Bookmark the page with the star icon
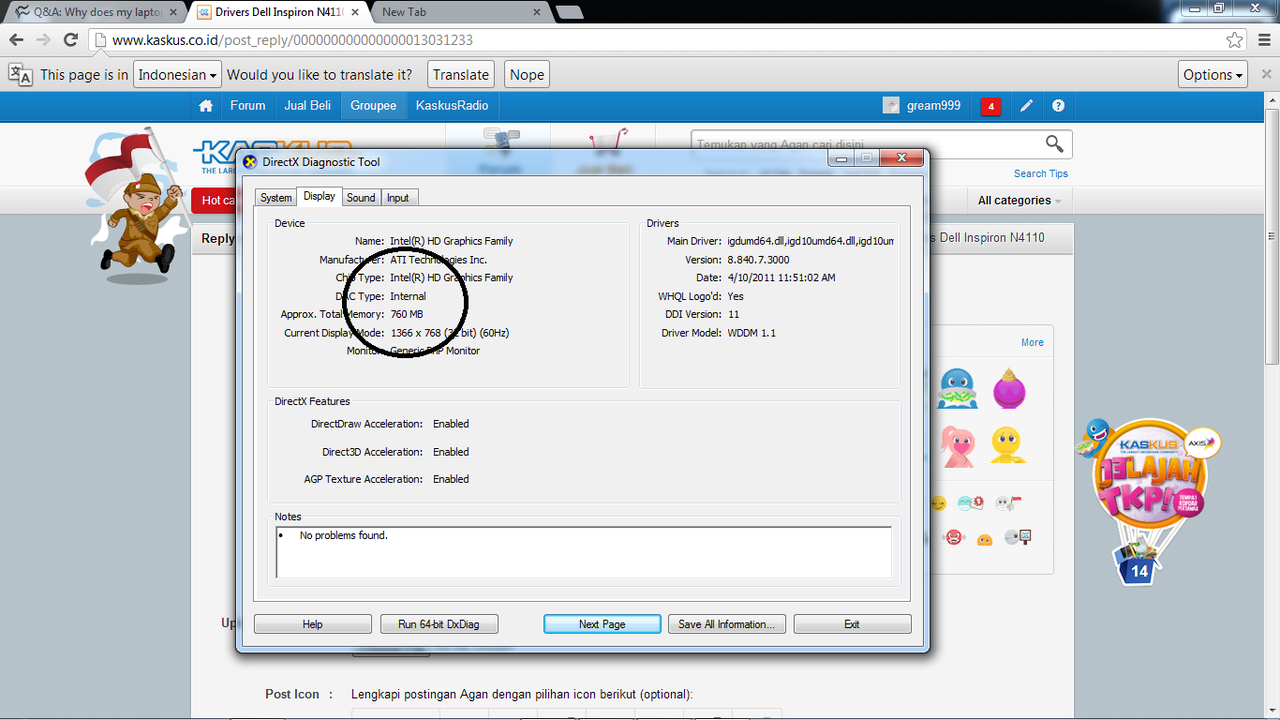The width and height of the screenshot is (1280, 720). click(1235, 40)
